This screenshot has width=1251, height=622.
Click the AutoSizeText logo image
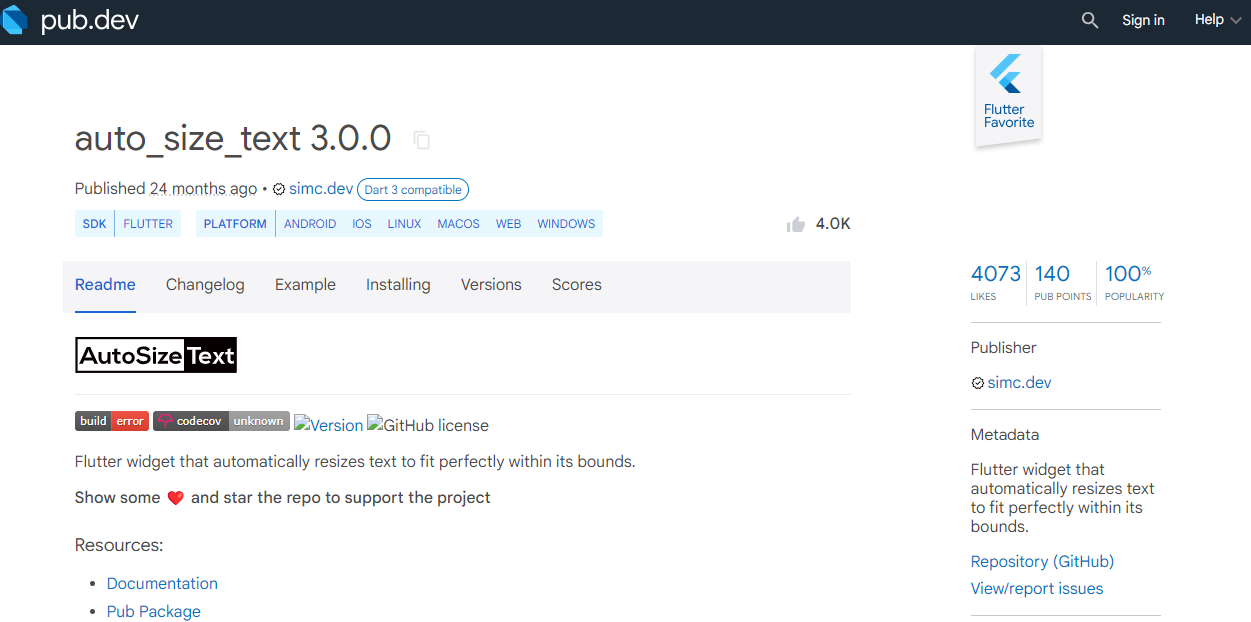click(x=156, y=355)
